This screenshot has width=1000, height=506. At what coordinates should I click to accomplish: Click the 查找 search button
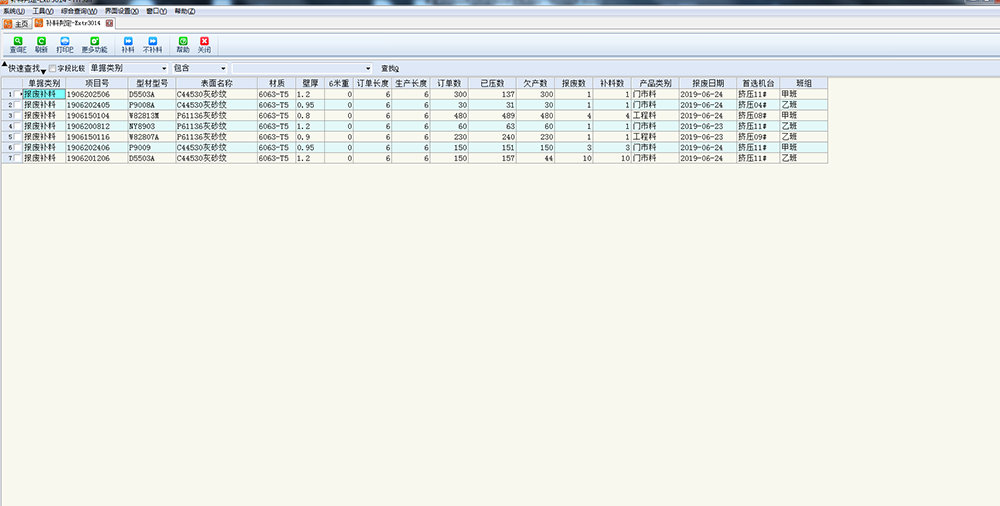click(x=389, y=68)
